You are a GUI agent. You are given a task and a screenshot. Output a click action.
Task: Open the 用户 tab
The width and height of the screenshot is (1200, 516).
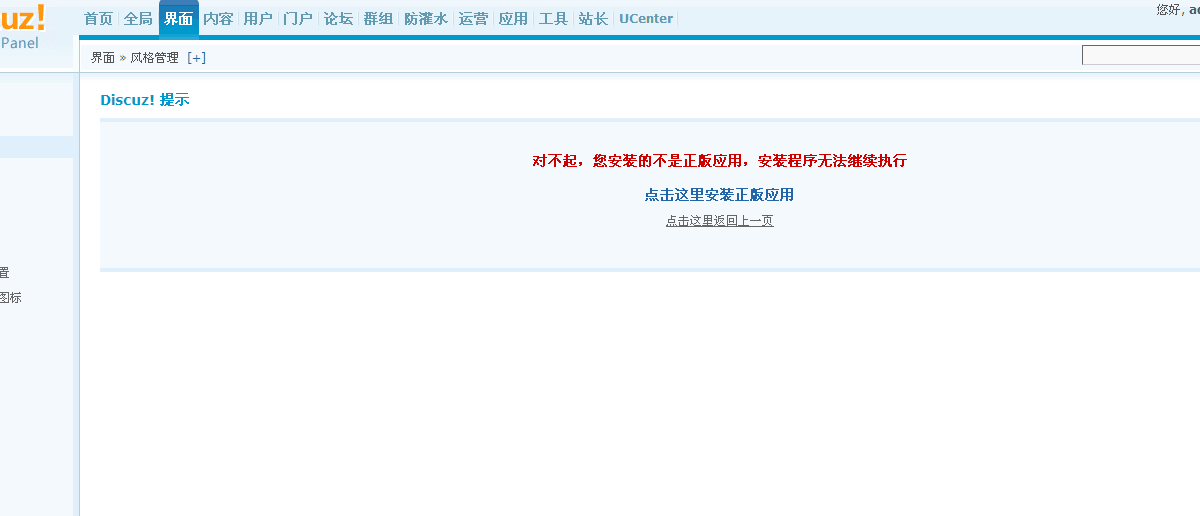click(x=258, y=19)
